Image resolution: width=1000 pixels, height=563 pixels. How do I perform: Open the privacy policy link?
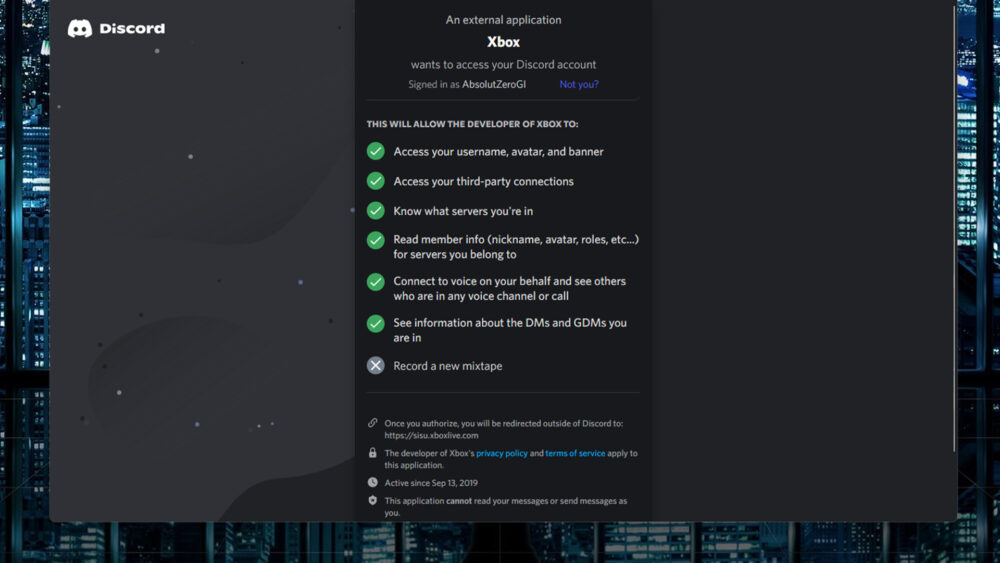[x=501, y=453]
